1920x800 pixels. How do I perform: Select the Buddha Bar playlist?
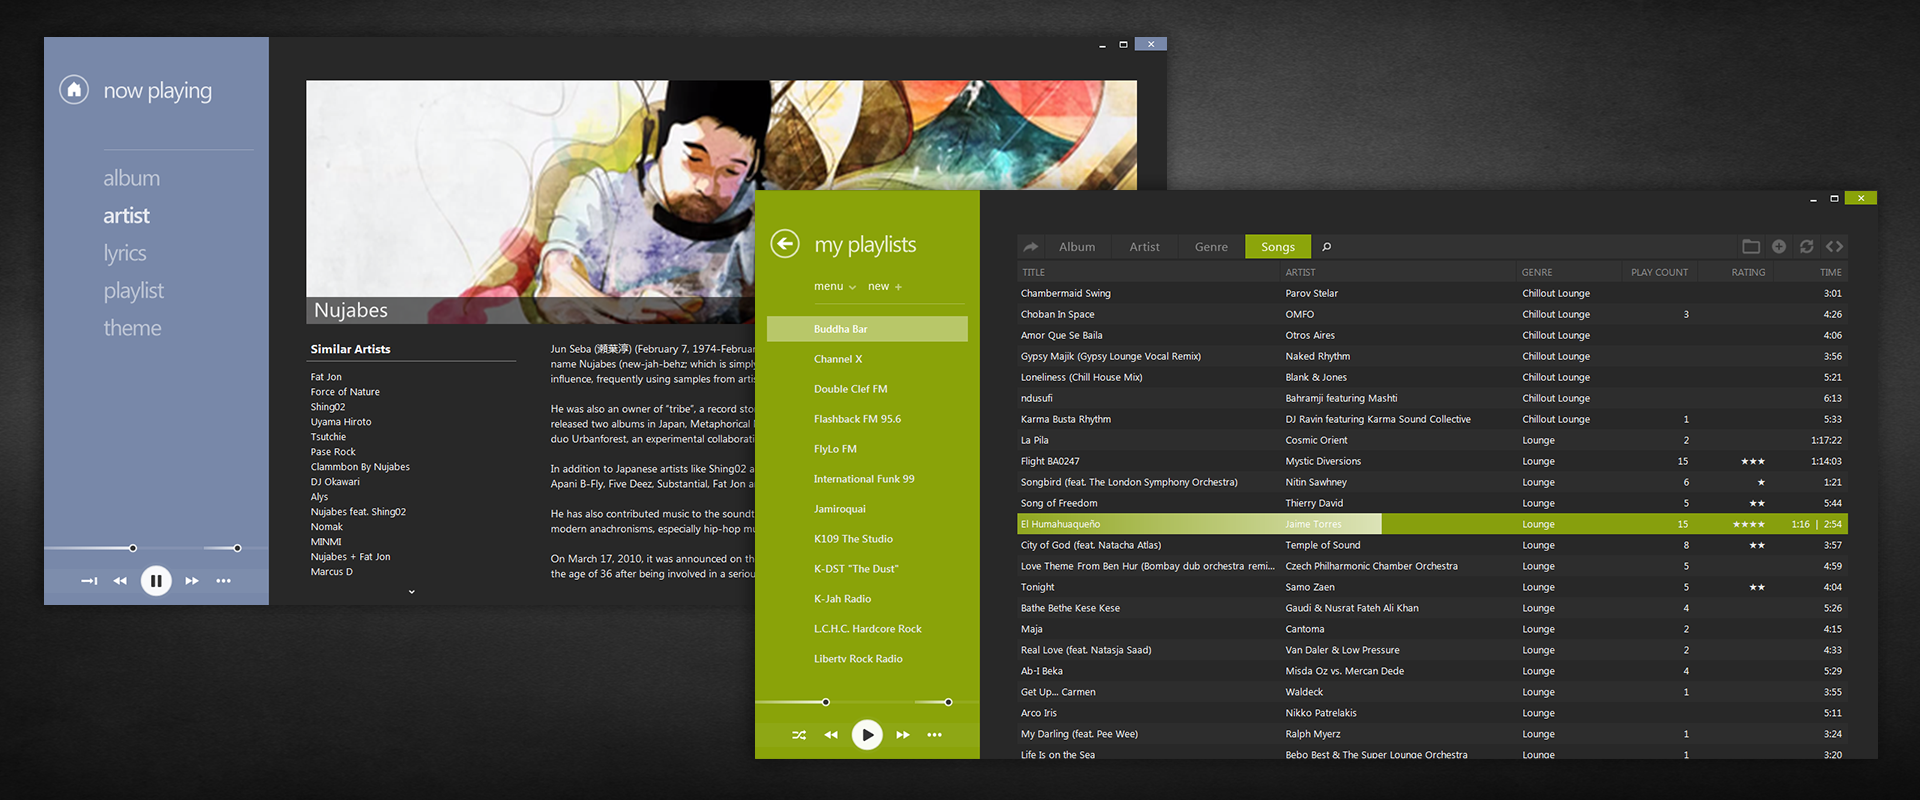867,329
